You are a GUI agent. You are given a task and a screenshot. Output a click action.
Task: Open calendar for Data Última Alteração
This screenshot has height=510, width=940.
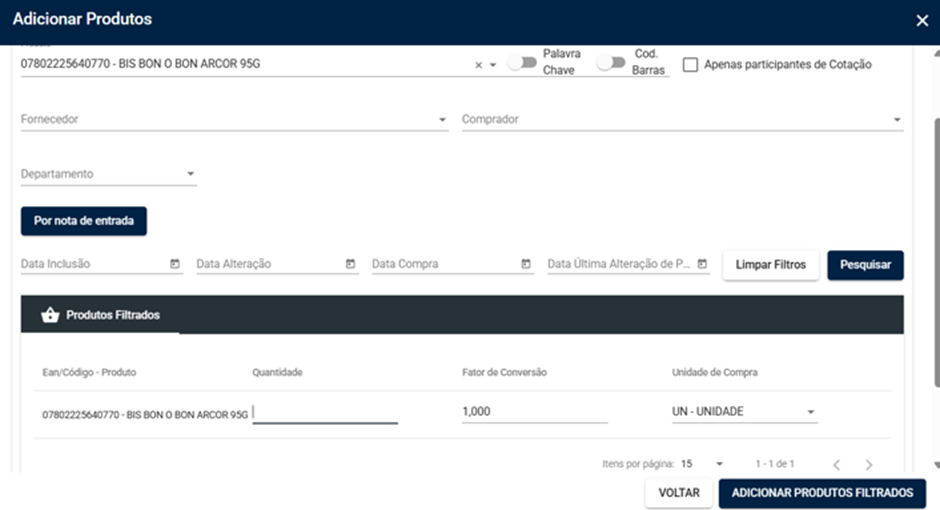(x=702, y=264)
